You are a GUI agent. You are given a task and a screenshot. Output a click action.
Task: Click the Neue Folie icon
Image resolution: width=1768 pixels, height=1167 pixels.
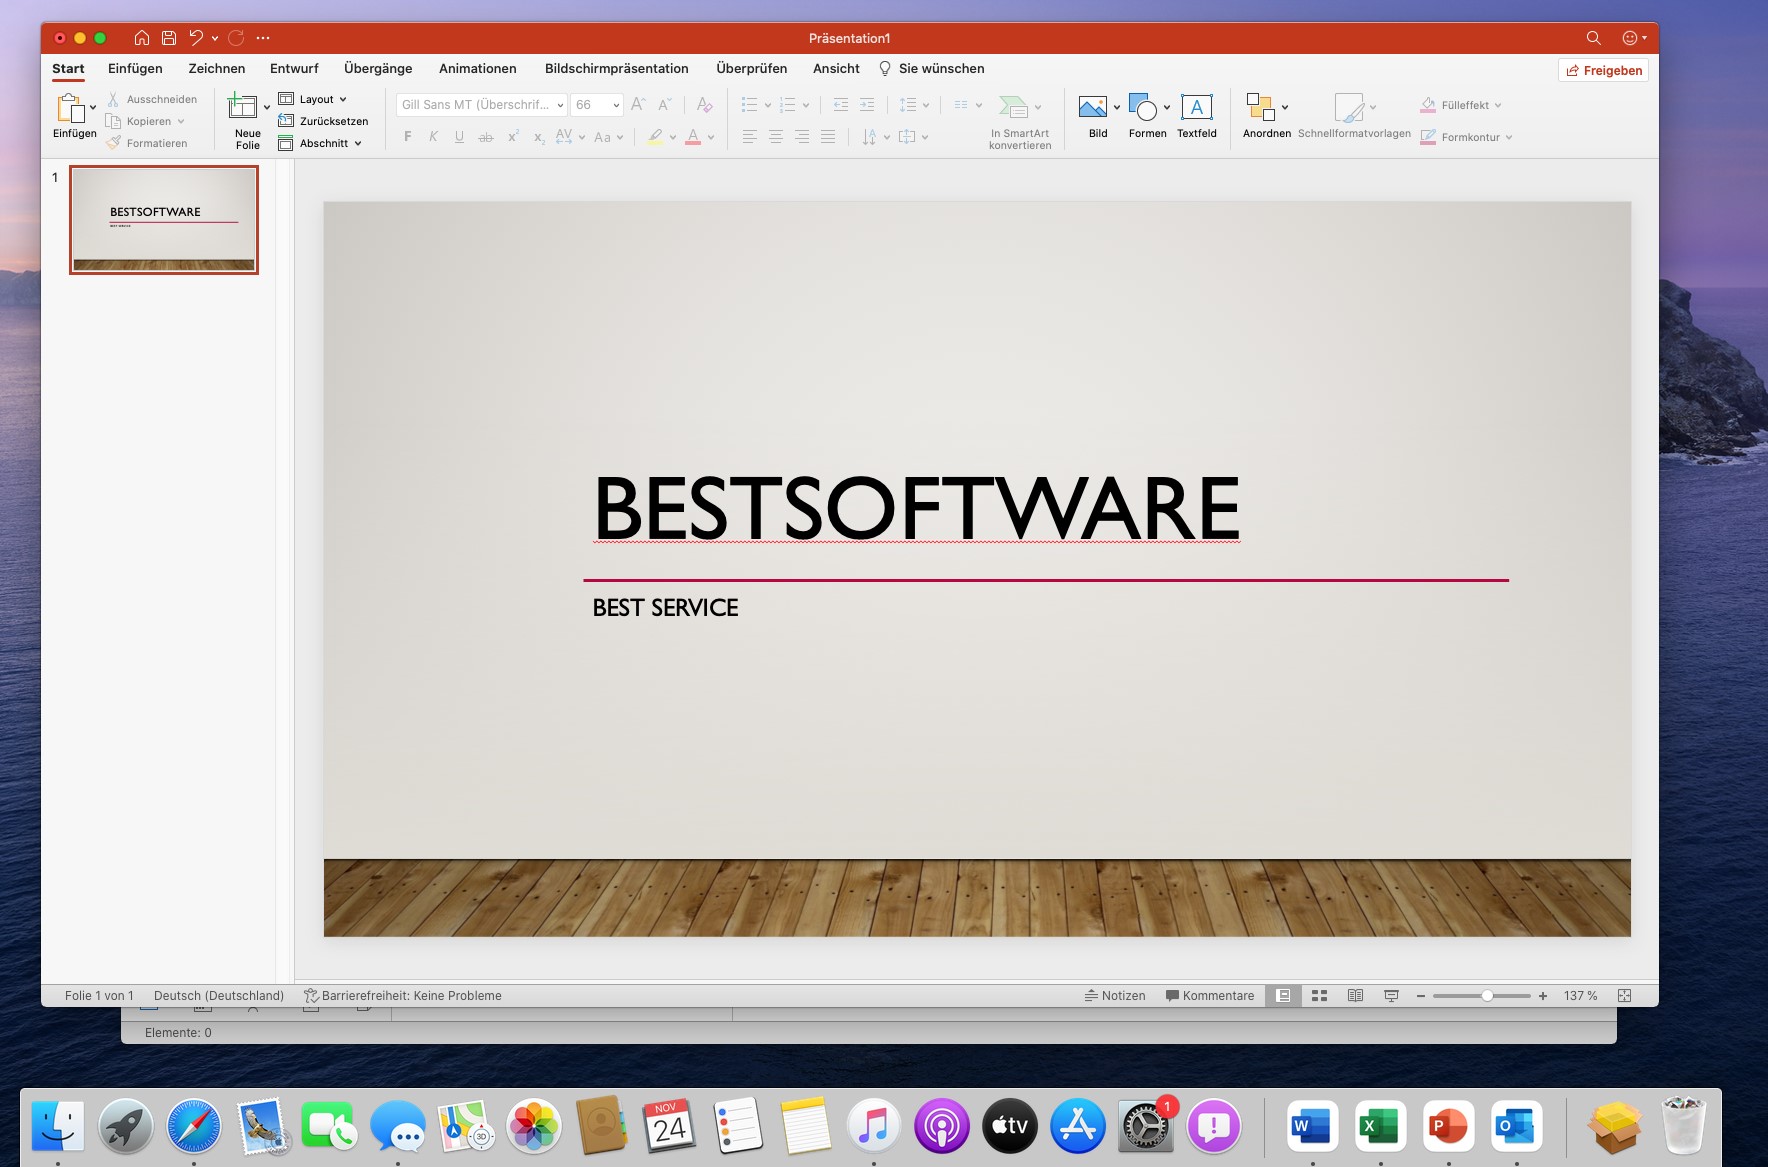[242, 107]
